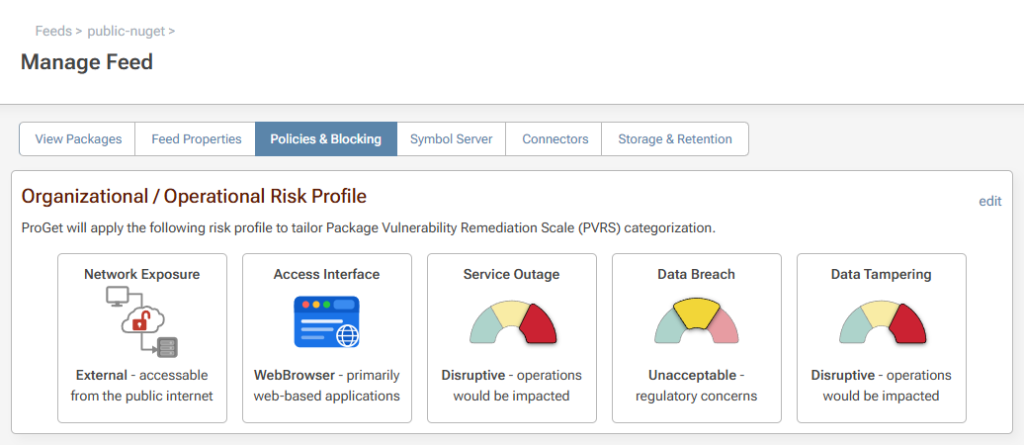
Task: Go to the Connectors tab
Action: coord(555,139)
